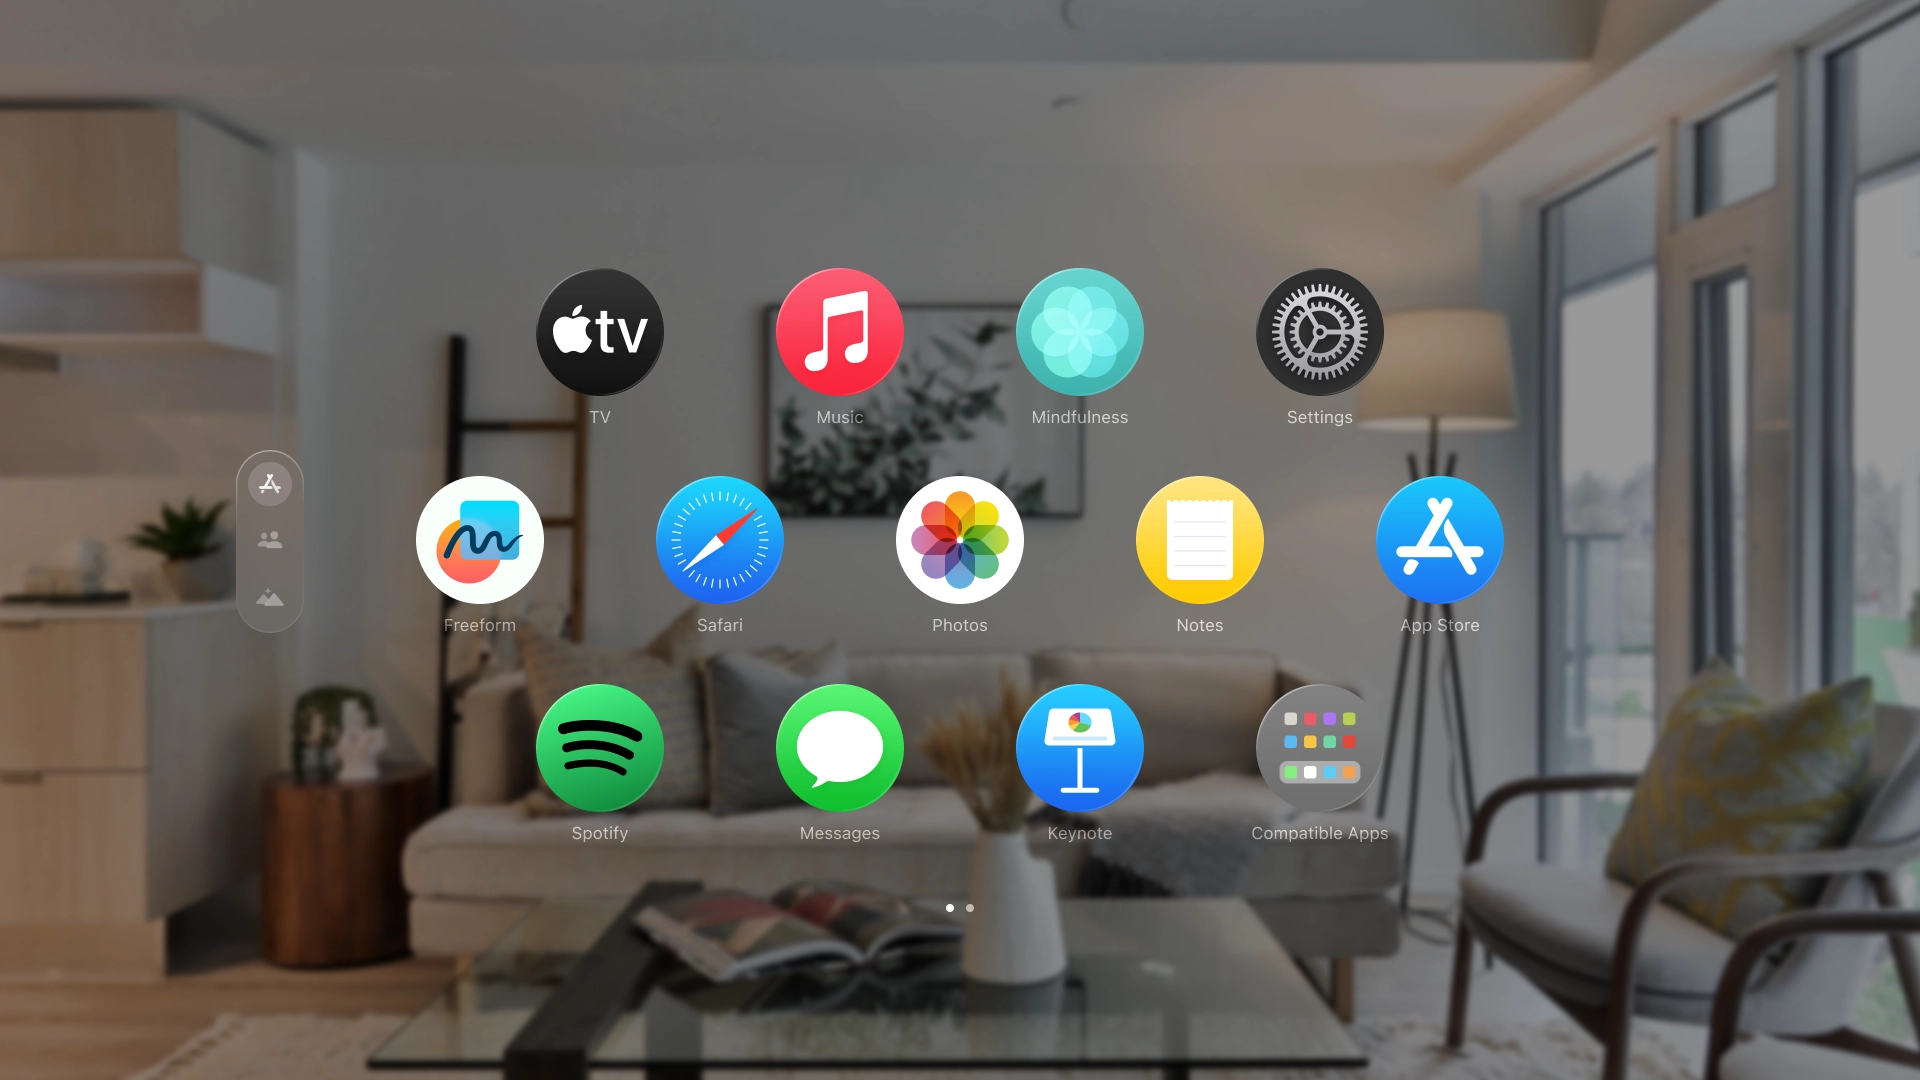Open Messages app

(x=839, y=749)
